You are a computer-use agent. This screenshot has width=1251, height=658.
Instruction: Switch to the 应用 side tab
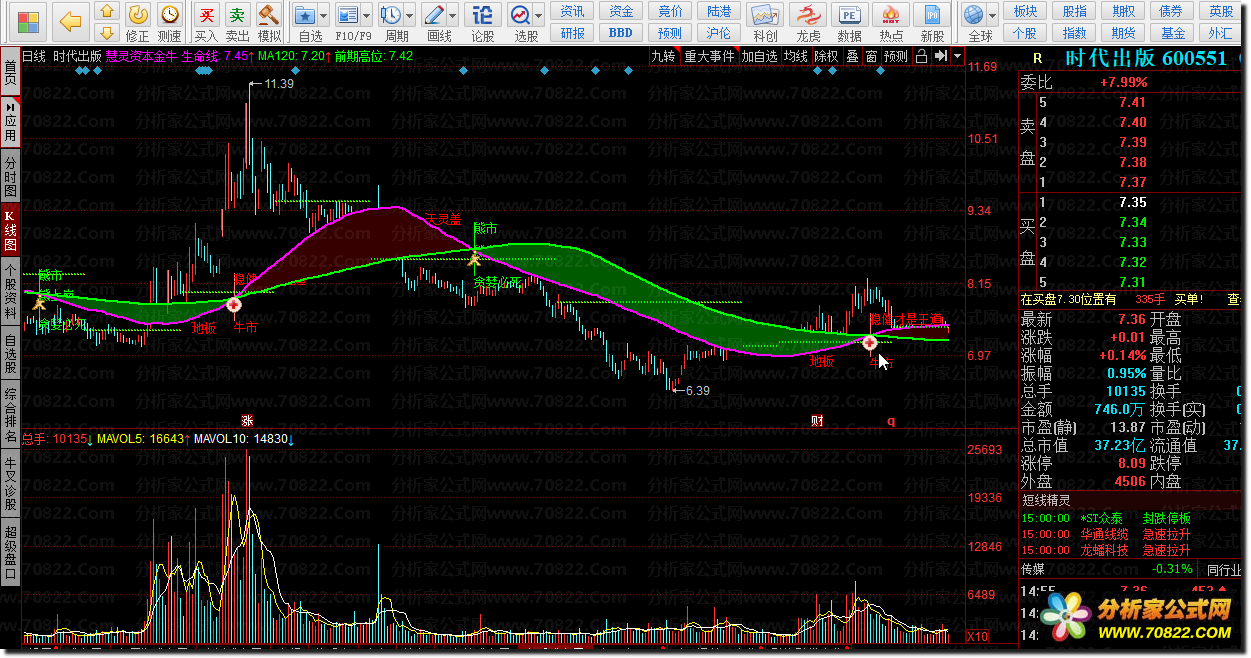pos(10,122)
